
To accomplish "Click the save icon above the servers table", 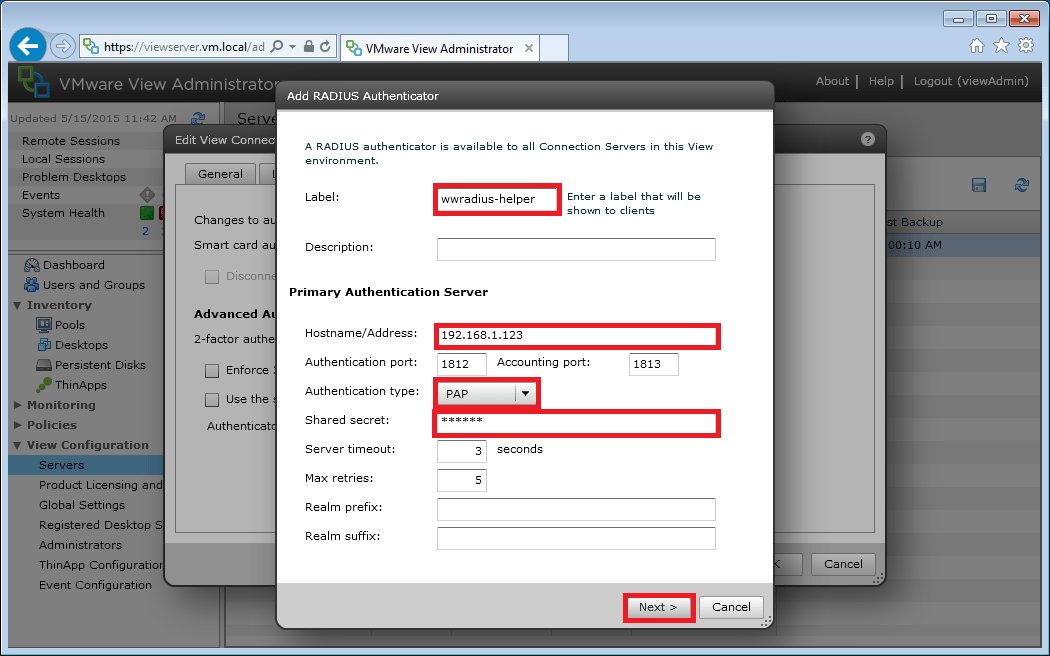I will pos(979,185).
